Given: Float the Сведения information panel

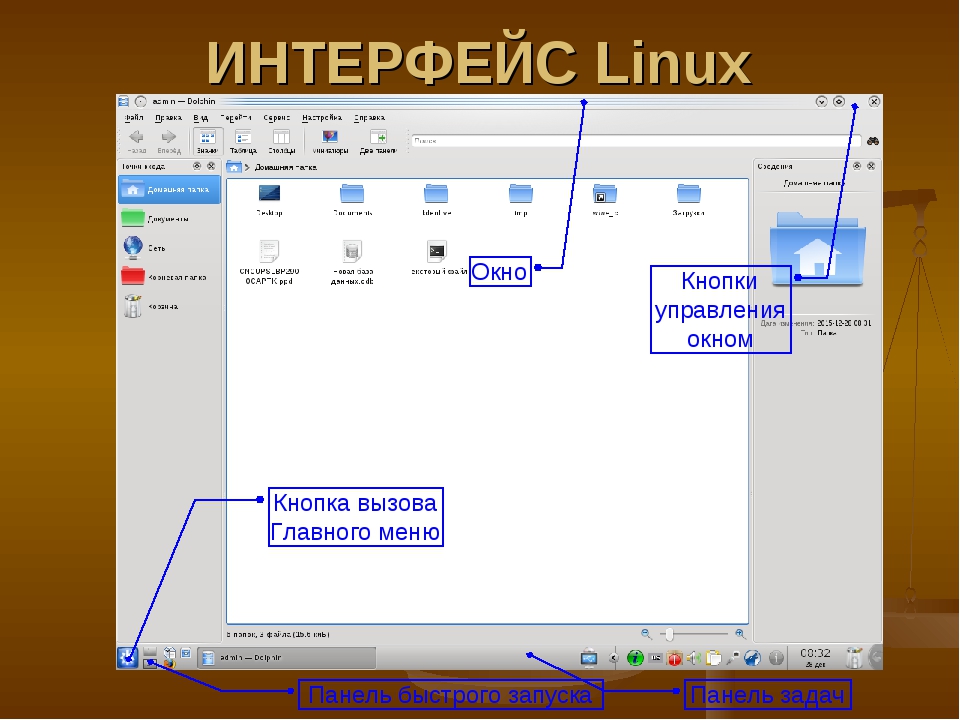Looking at the screenshot, I should pyautogui.click(x=857, y=166).
